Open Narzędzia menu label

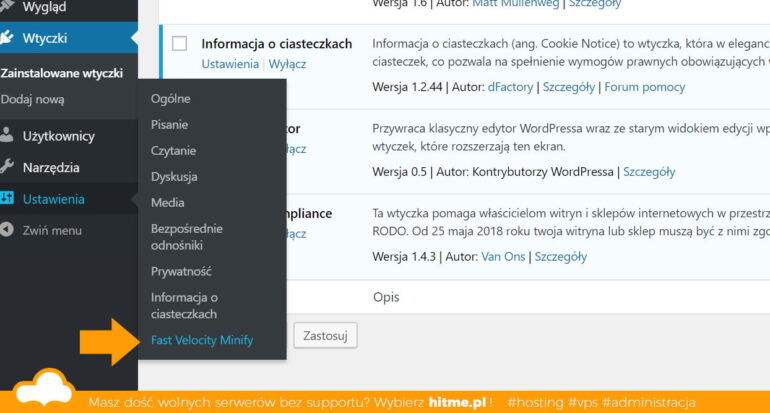tap(51, 167)
